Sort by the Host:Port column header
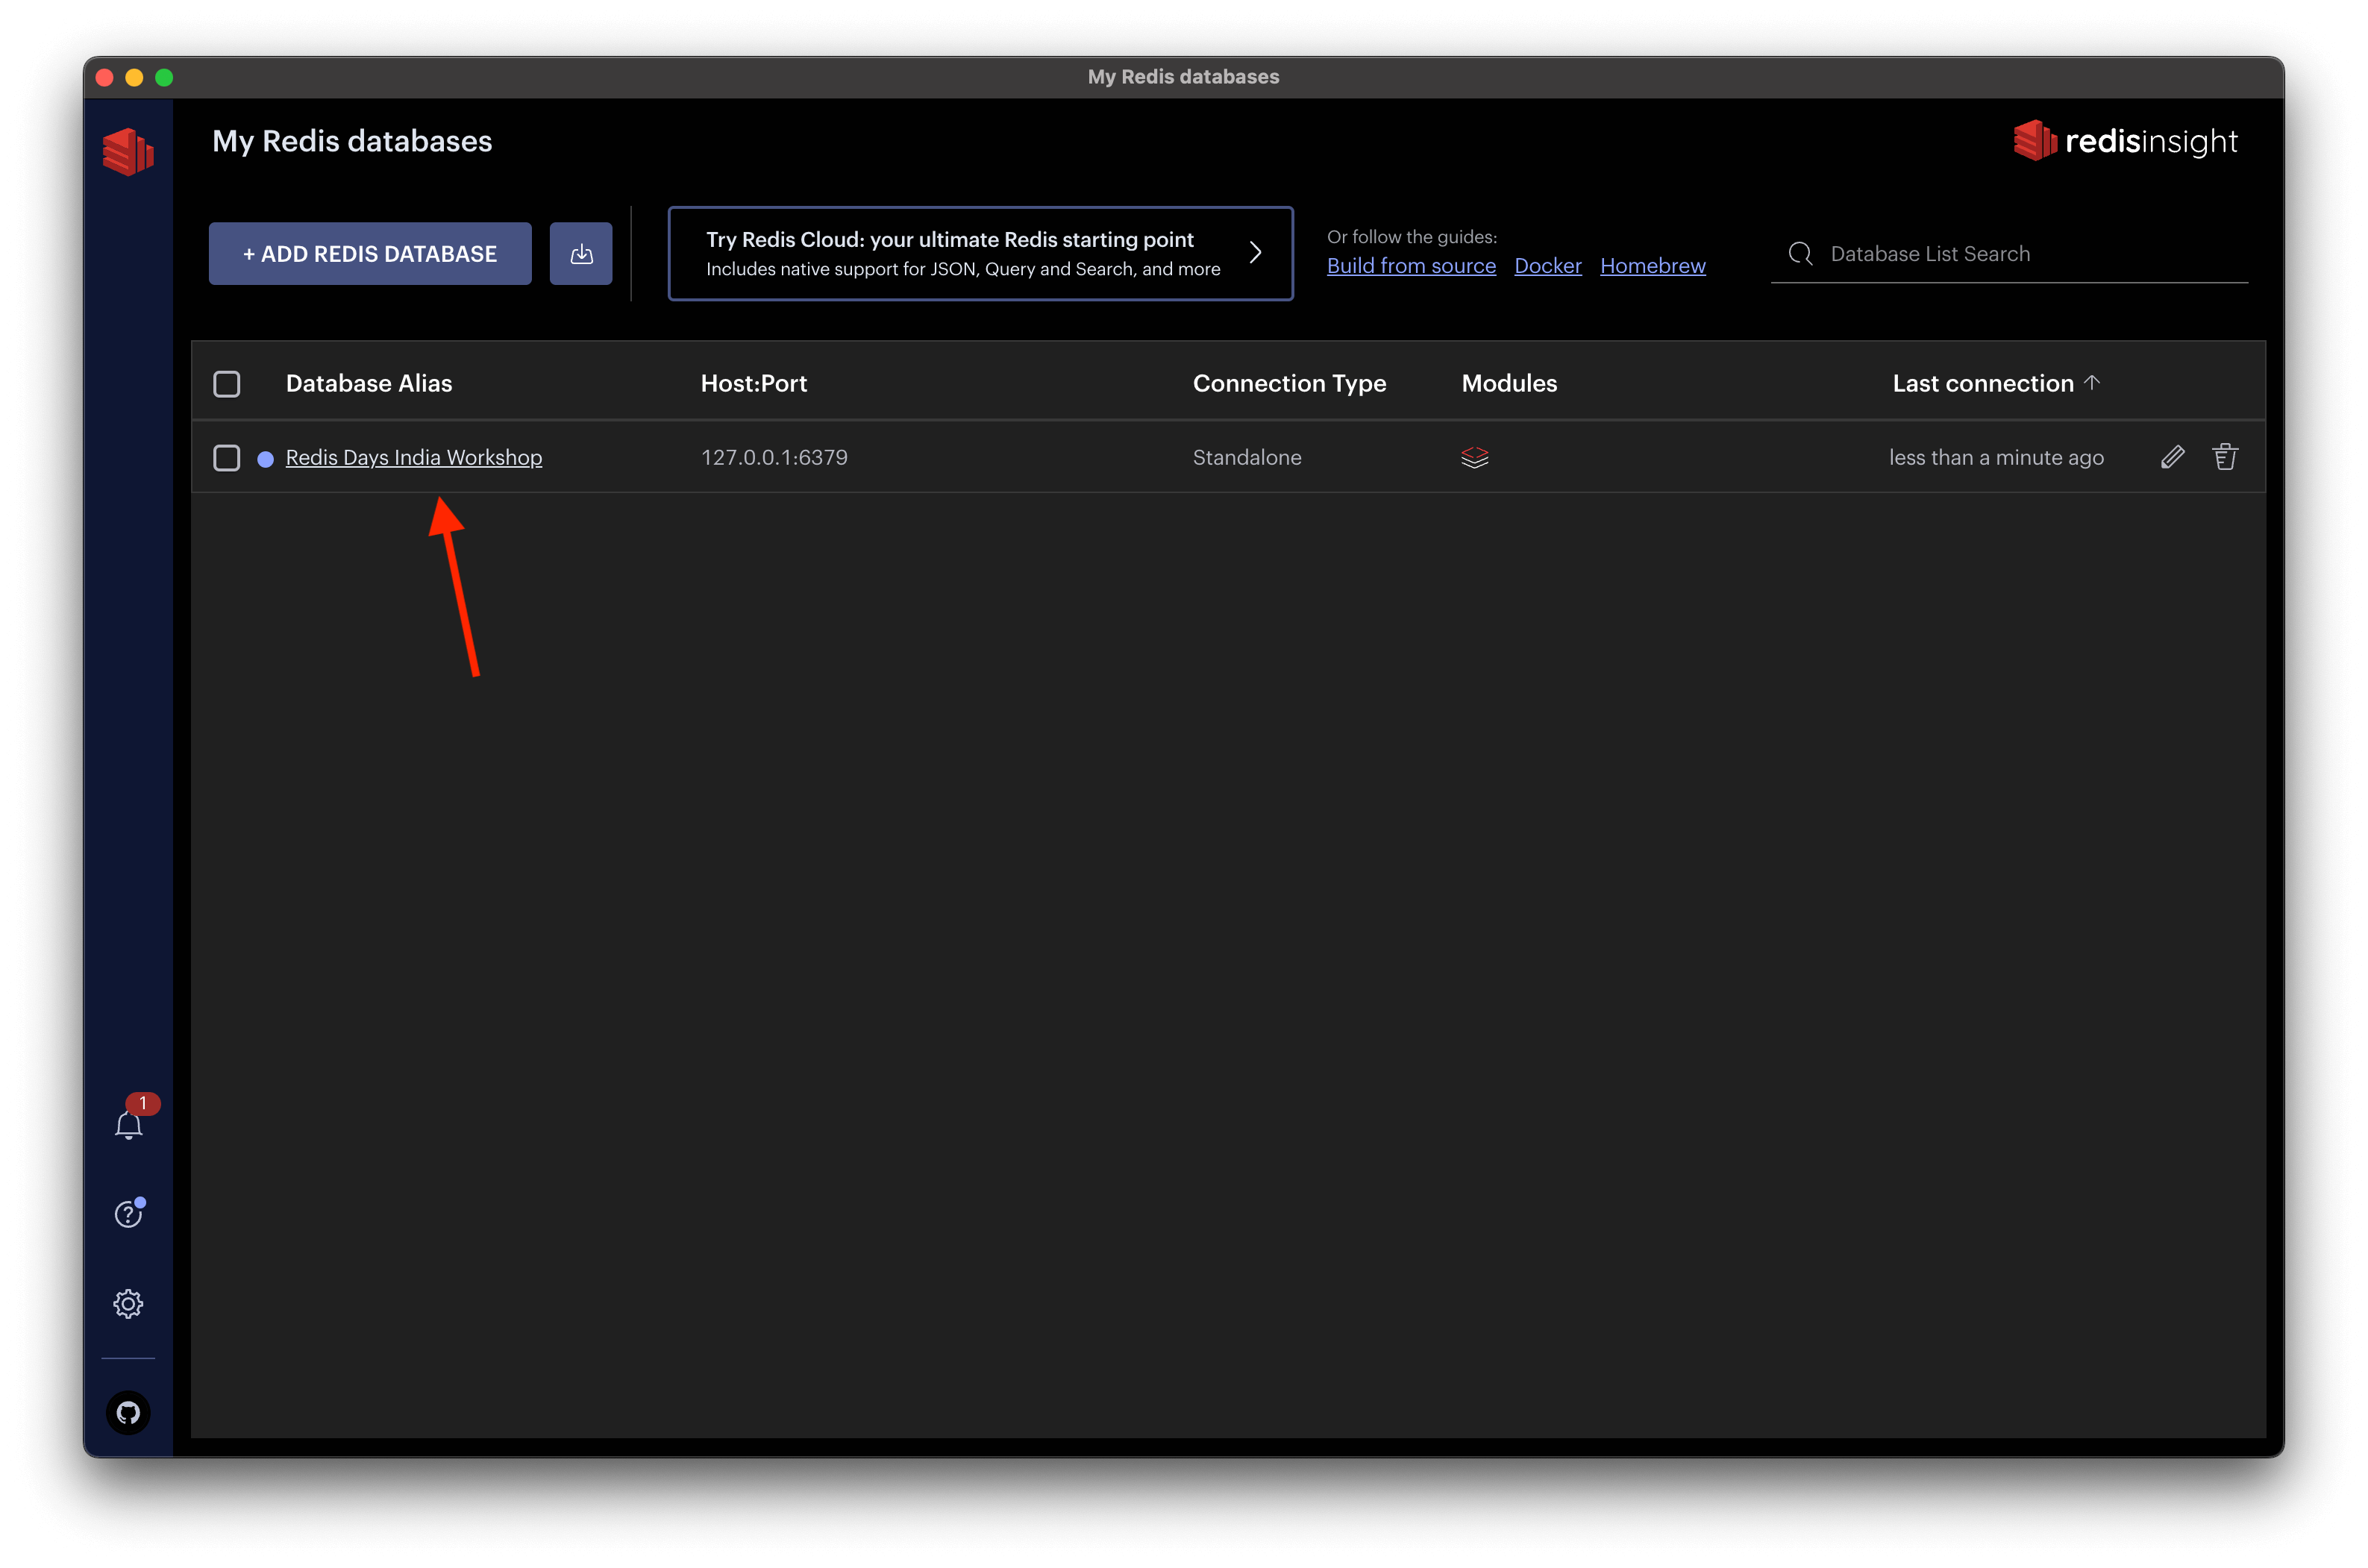 pos(753,383)
